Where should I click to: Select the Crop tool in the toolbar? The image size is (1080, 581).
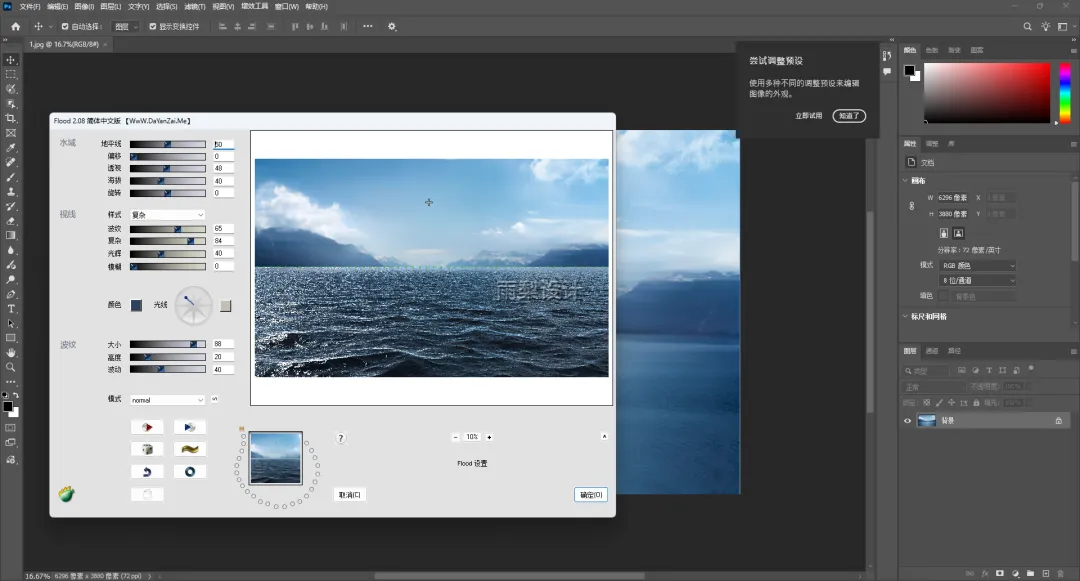point(11,118)
